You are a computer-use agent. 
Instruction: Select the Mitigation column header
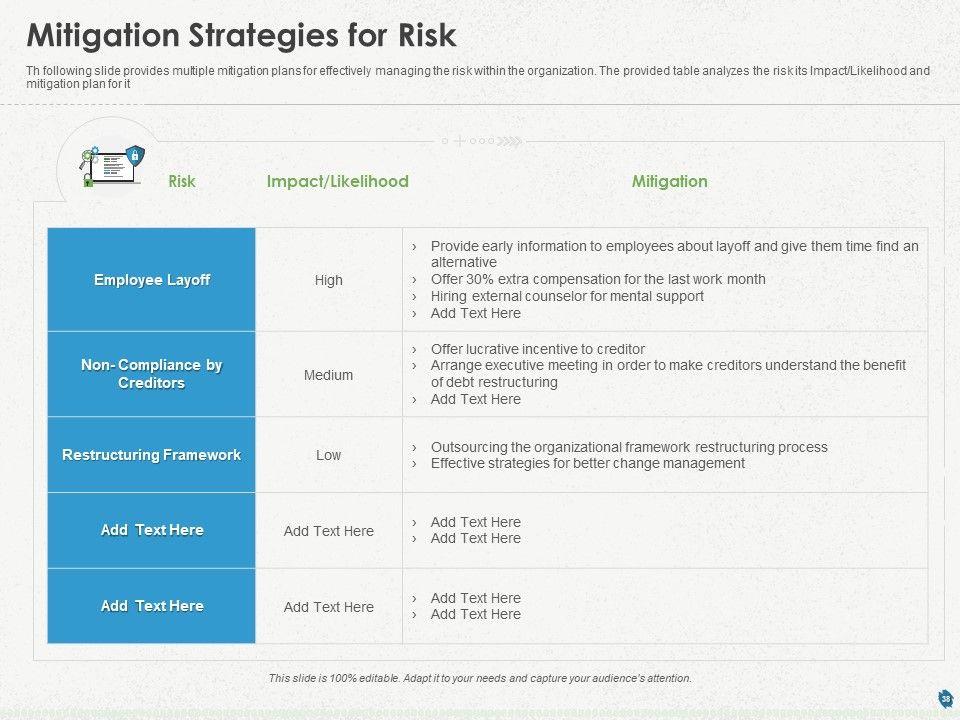point(669,181)
